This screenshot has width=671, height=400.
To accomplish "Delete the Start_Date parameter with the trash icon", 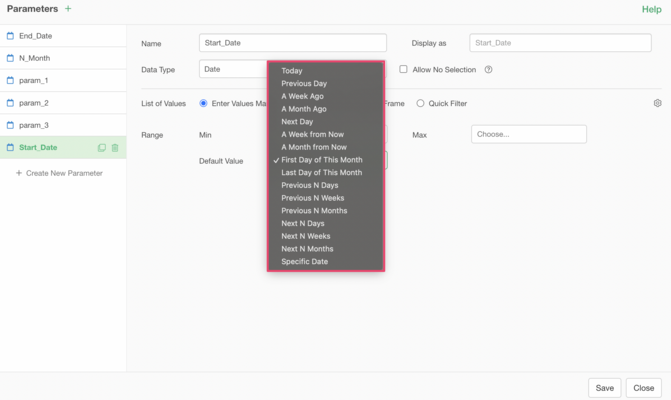I will pos(115,148).
